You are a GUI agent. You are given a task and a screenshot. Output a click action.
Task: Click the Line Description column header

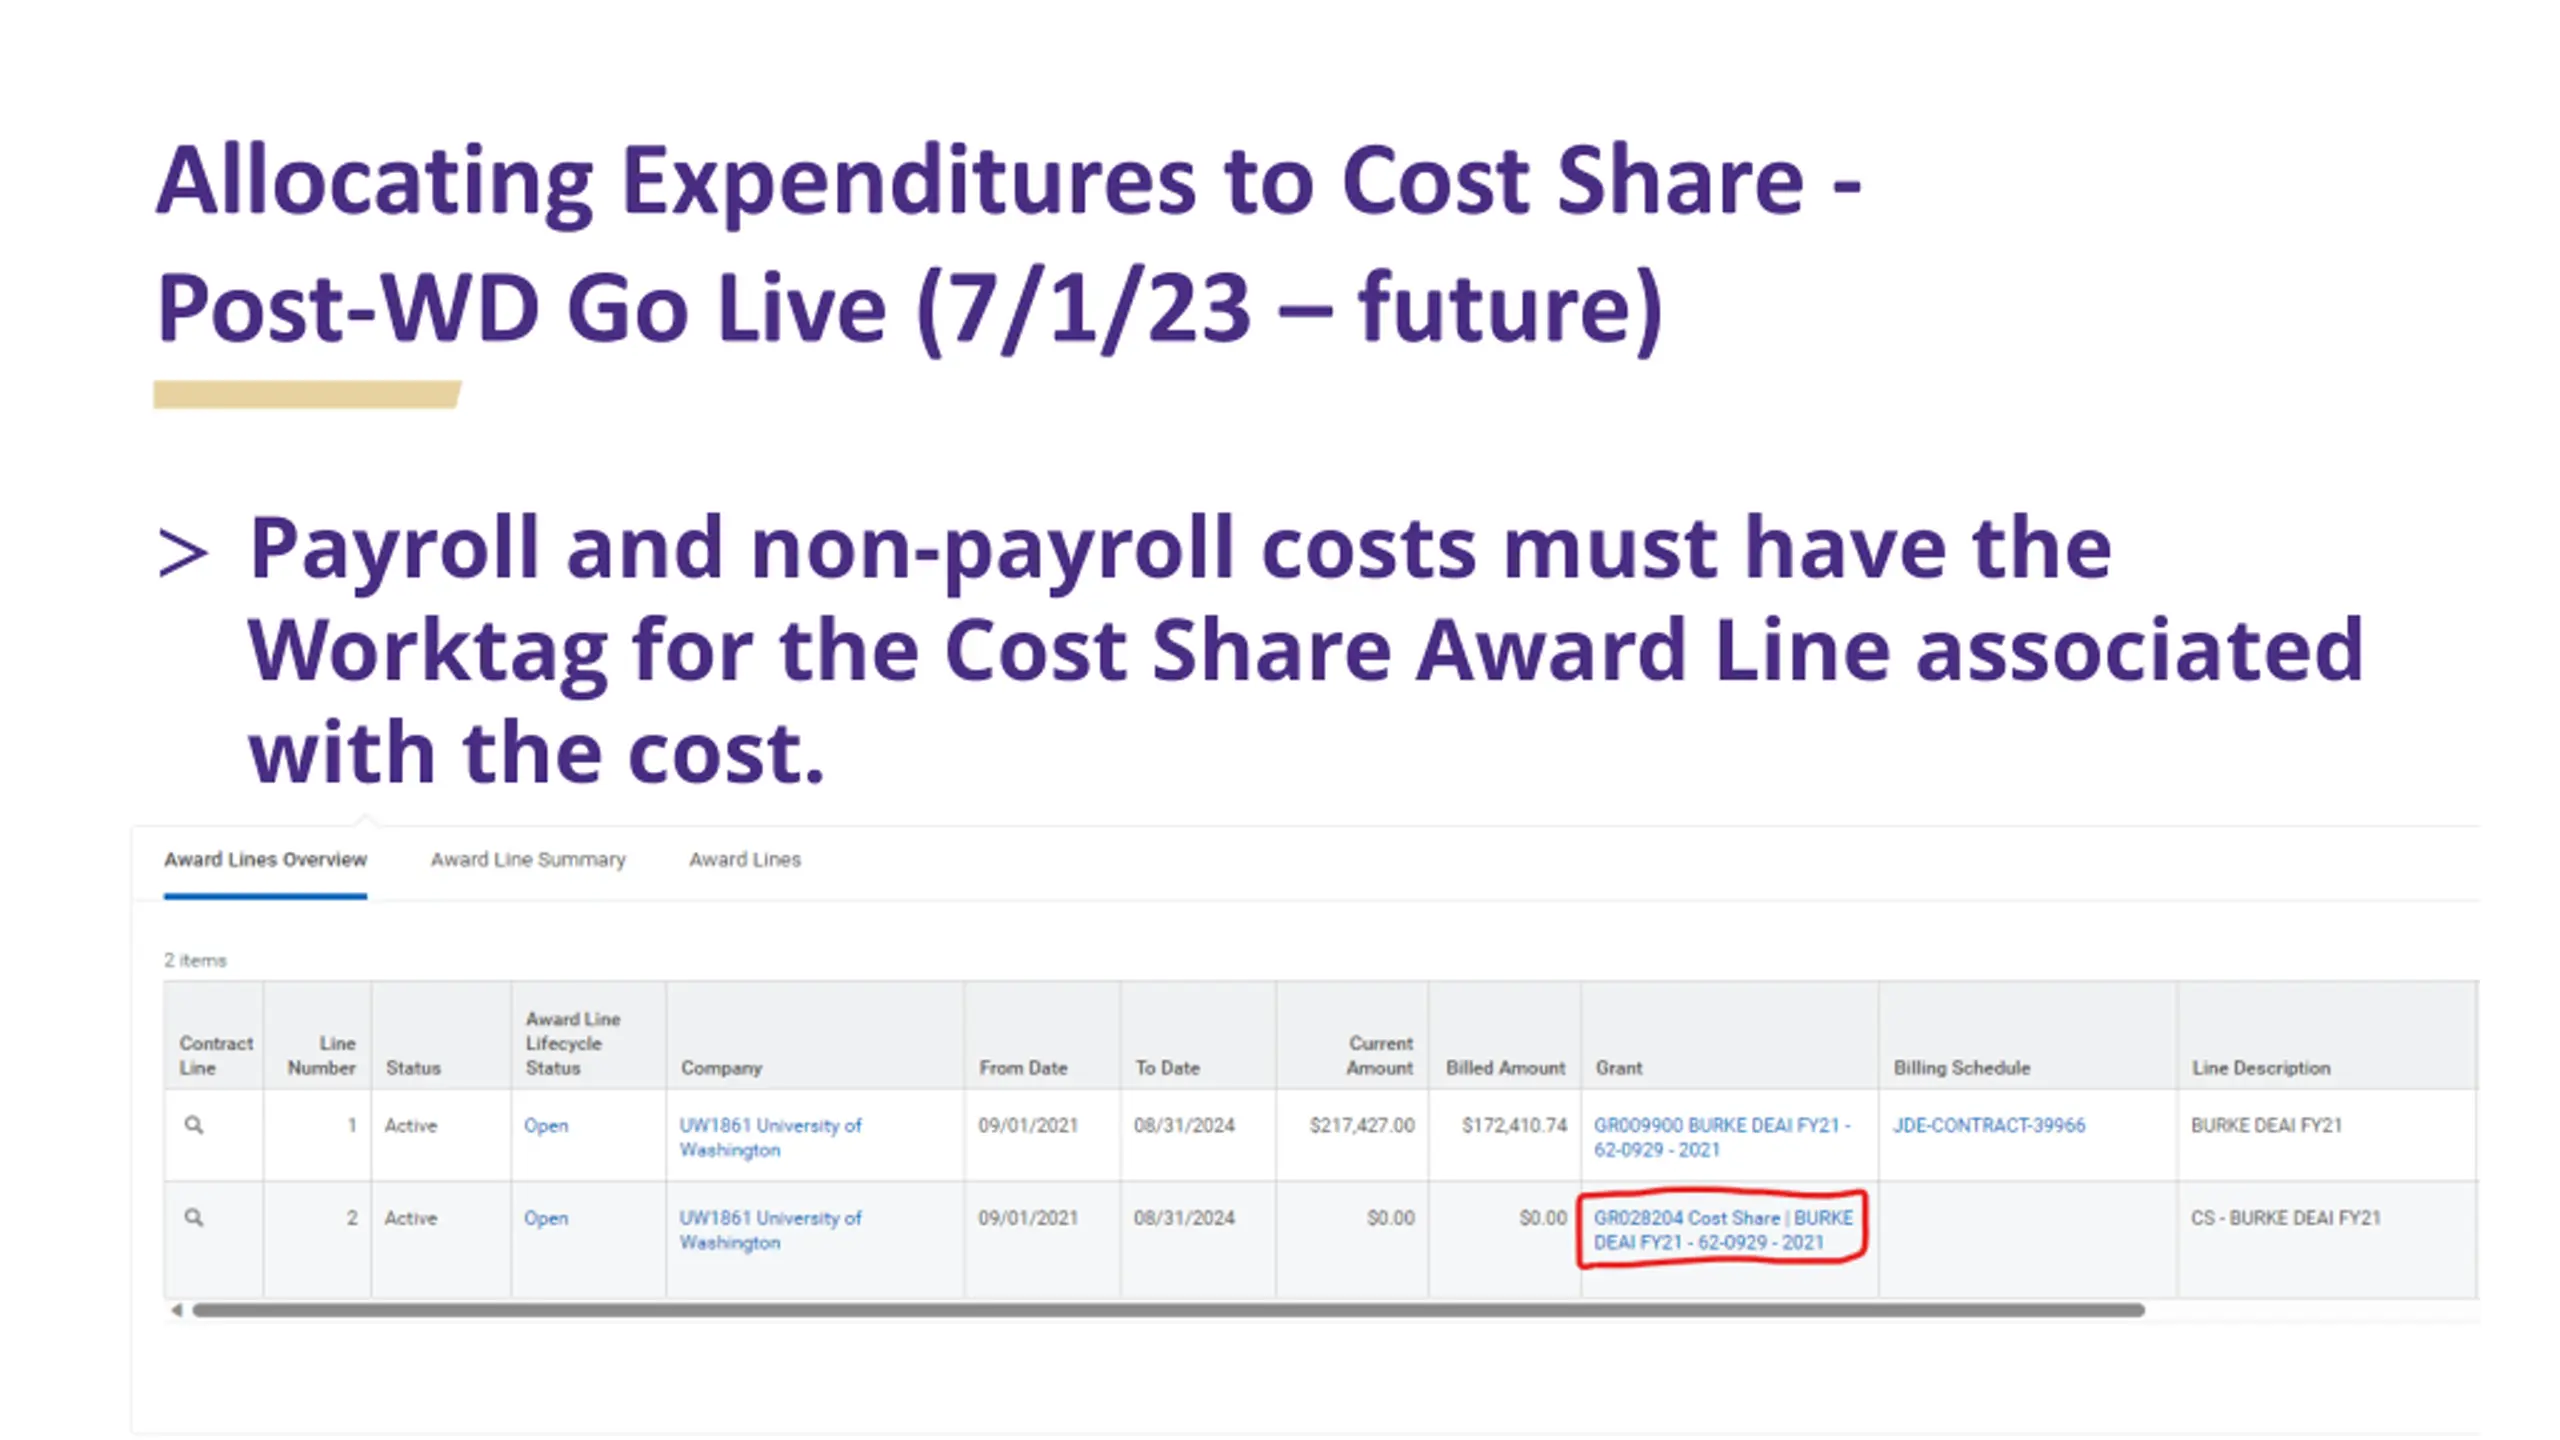click(2260, 1067)
